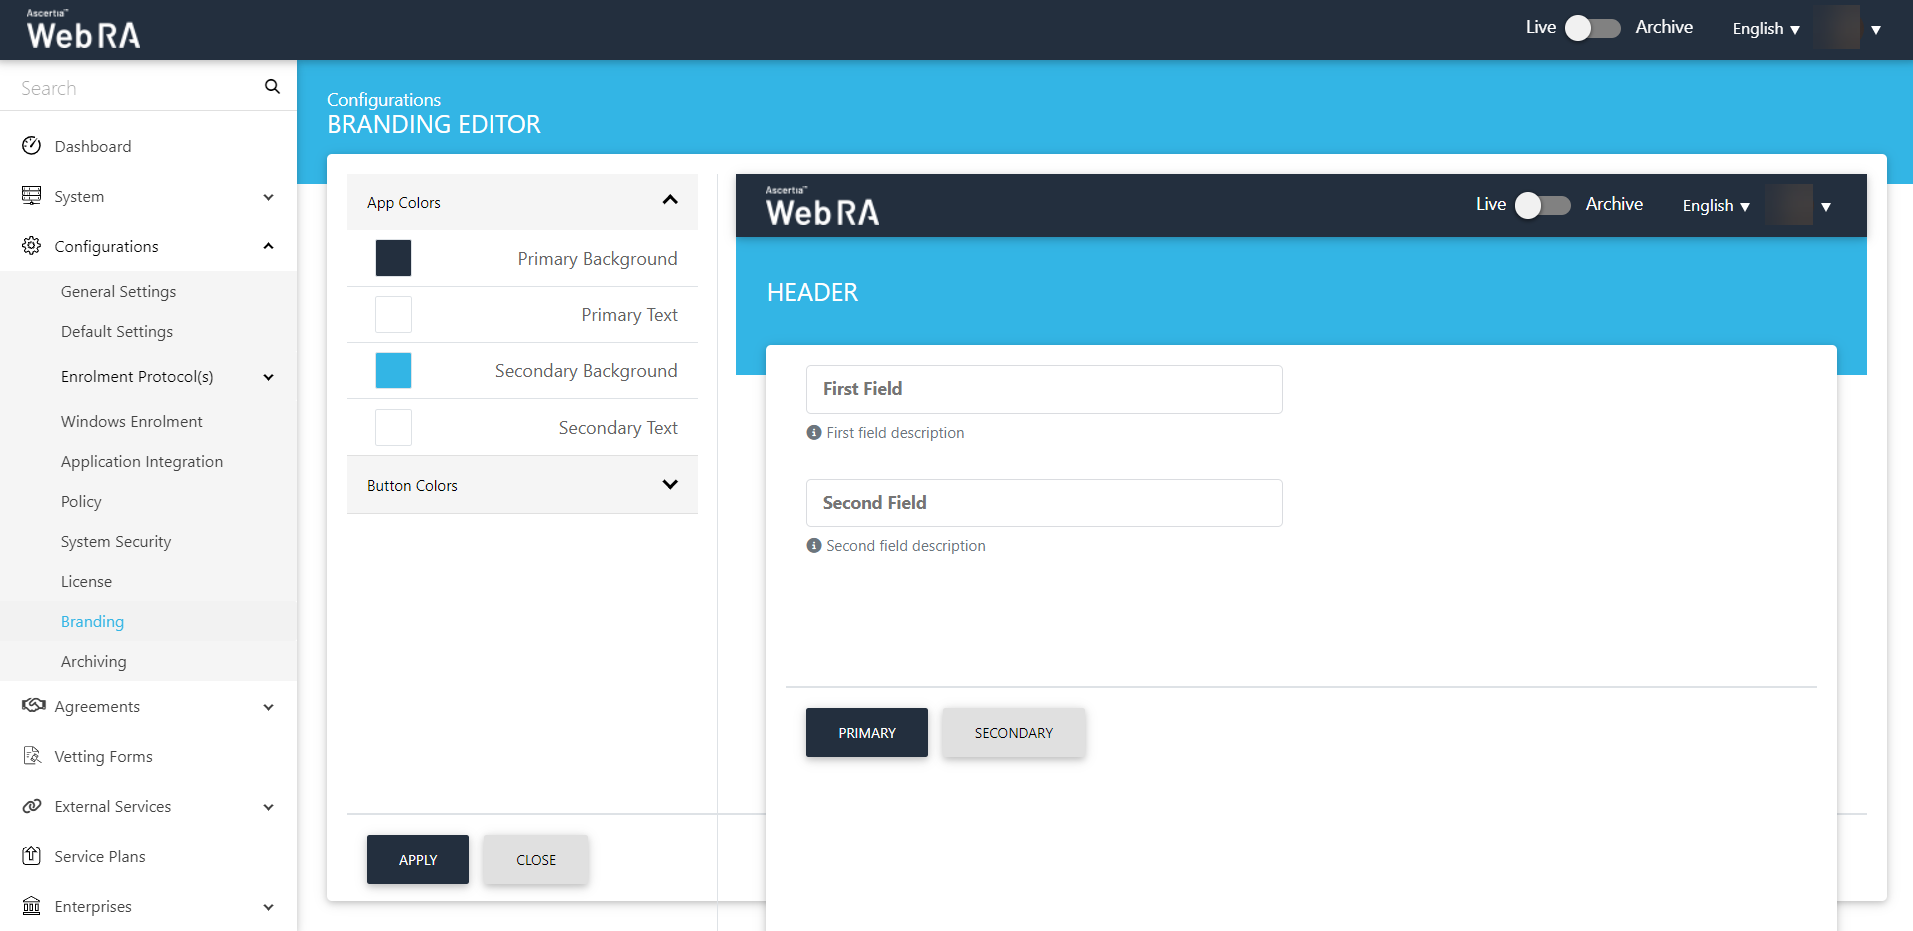Click the Configurations gear icon
Viewport: 1913px width, 931px height.
[32, 246]
